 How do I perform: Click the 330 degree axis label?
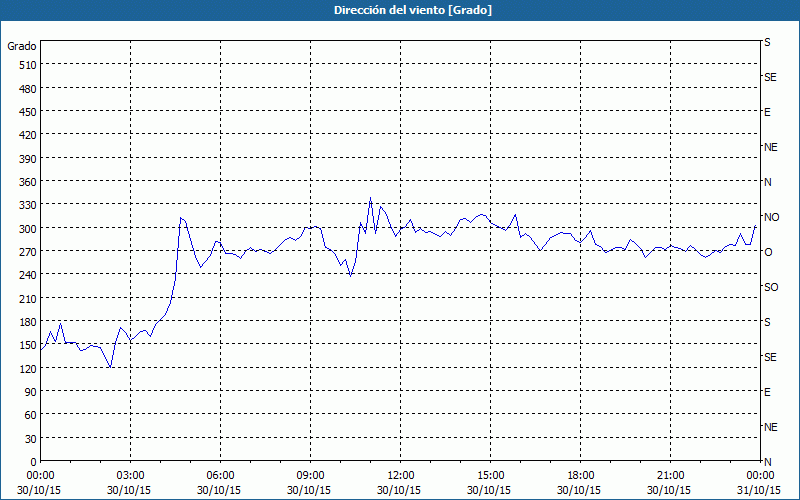pos(28,205)
